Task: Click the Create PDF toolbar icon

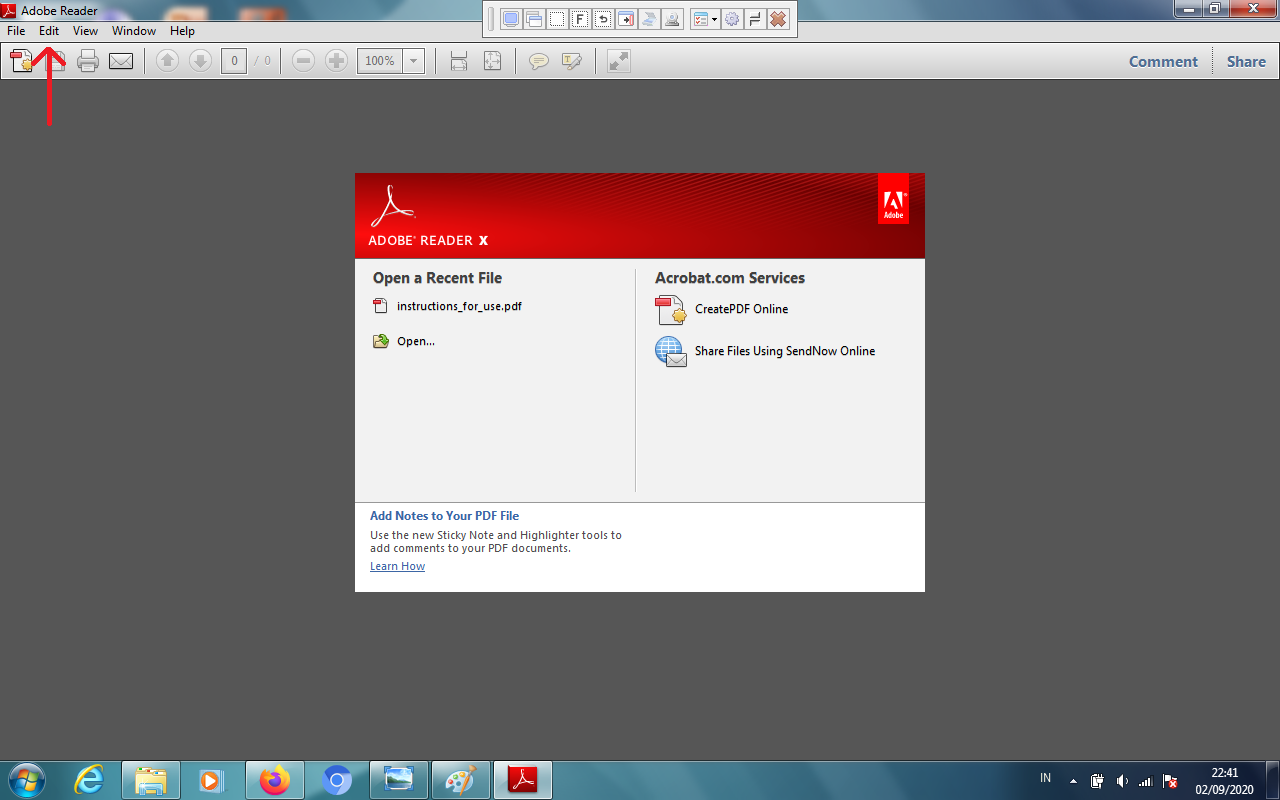Action: (x=22, y=61)
